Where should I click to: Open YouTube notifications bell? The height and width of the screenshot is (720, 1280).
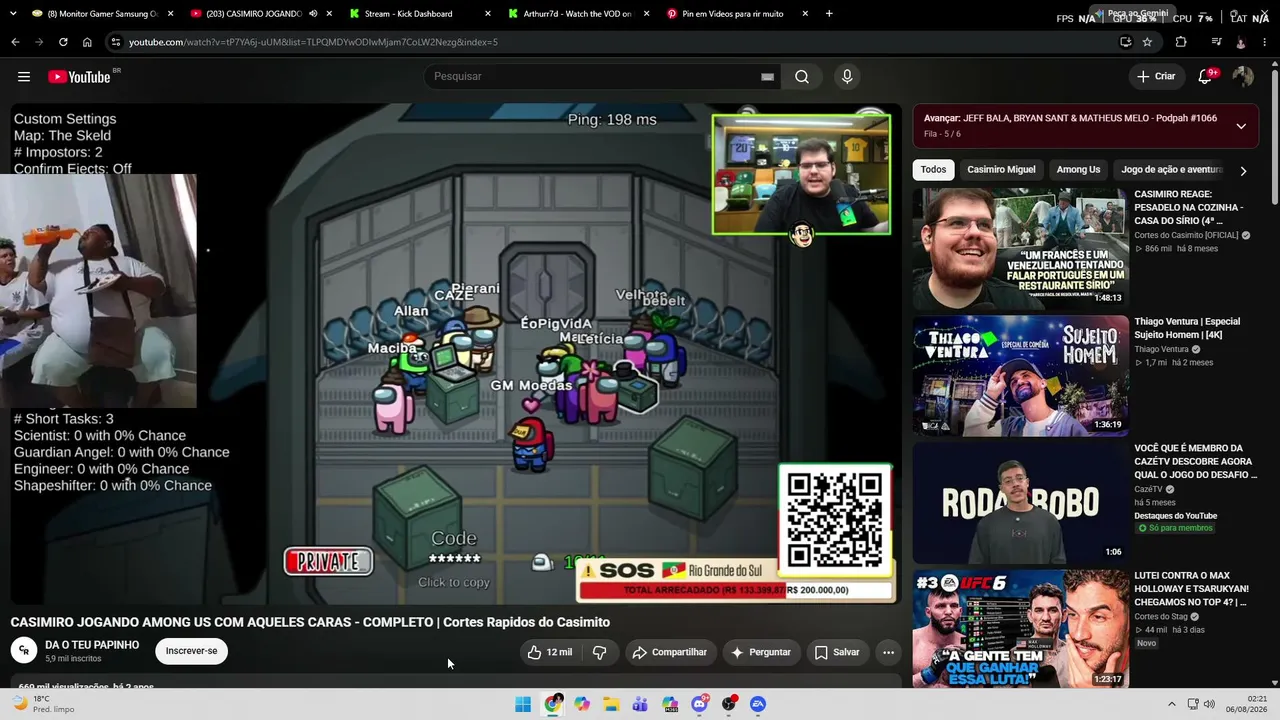[1206, 77]
